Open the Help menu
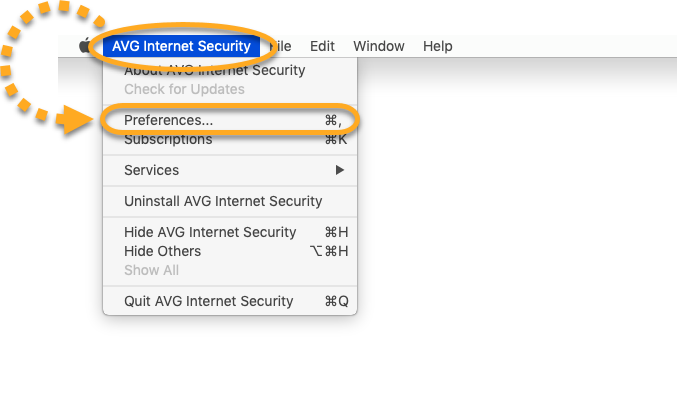Screen dimensions: 677x395 tap(437, 46)
